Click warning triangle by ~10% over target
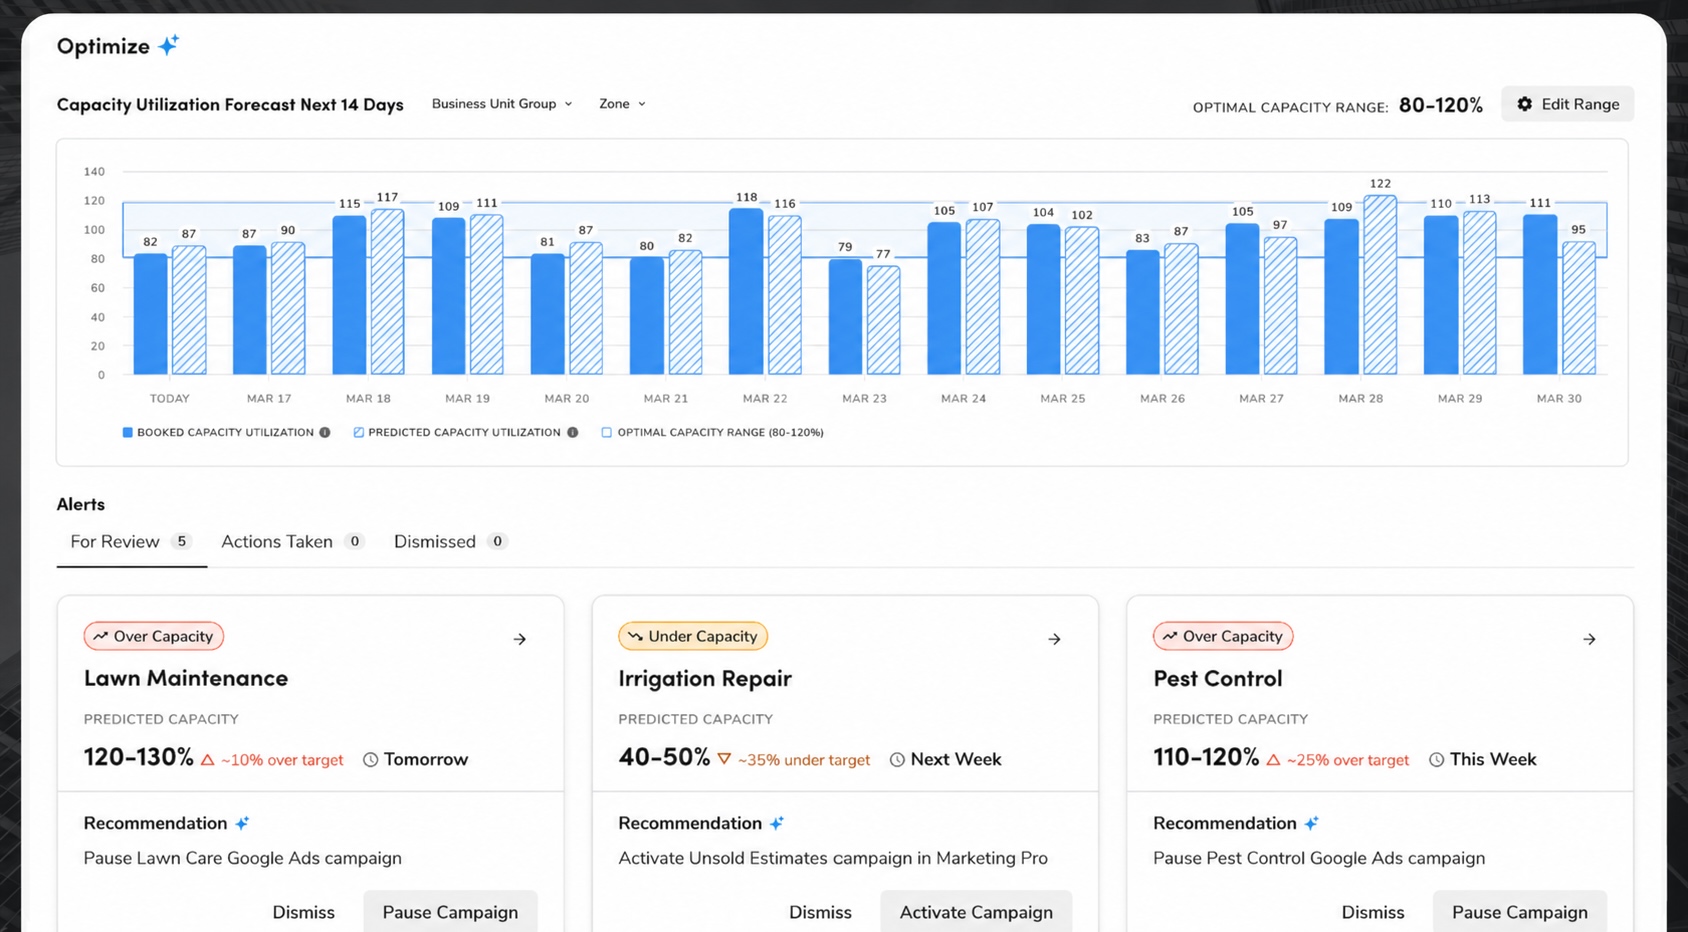The image size is (1688, 932). click(x=208, y=760)
